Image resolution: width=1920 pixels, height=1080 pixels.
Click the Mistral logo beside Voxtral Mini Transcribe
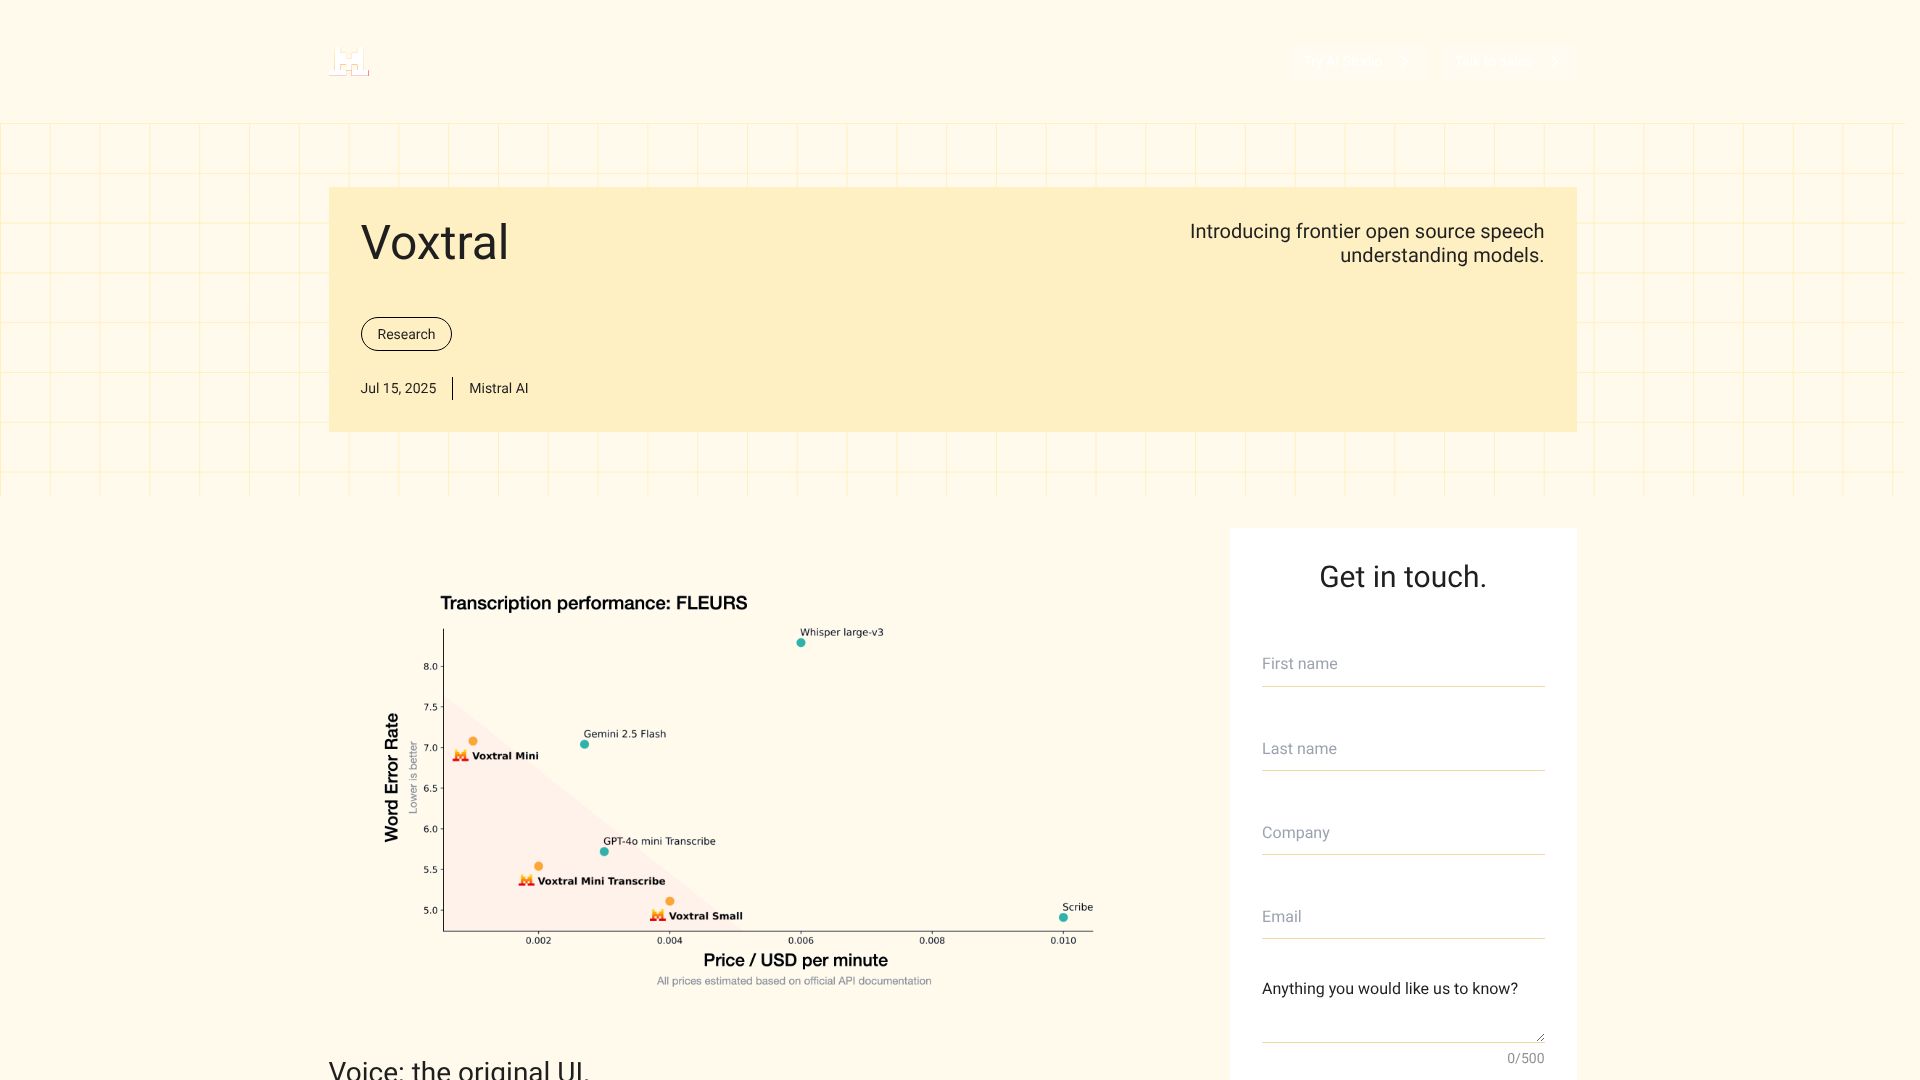(526, 881)
